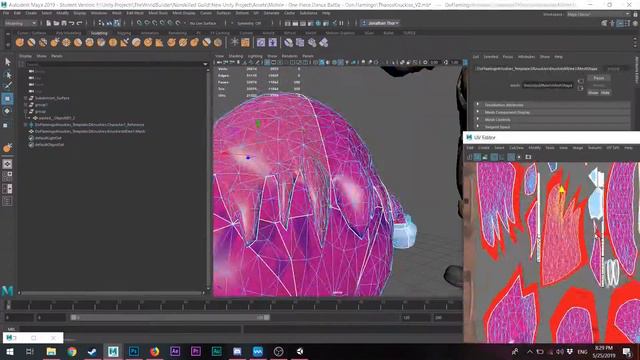Toggle the outliner layout icon at toolbox bottom
The width and height of the screenshot is (640, 360).
click(7, 201)
